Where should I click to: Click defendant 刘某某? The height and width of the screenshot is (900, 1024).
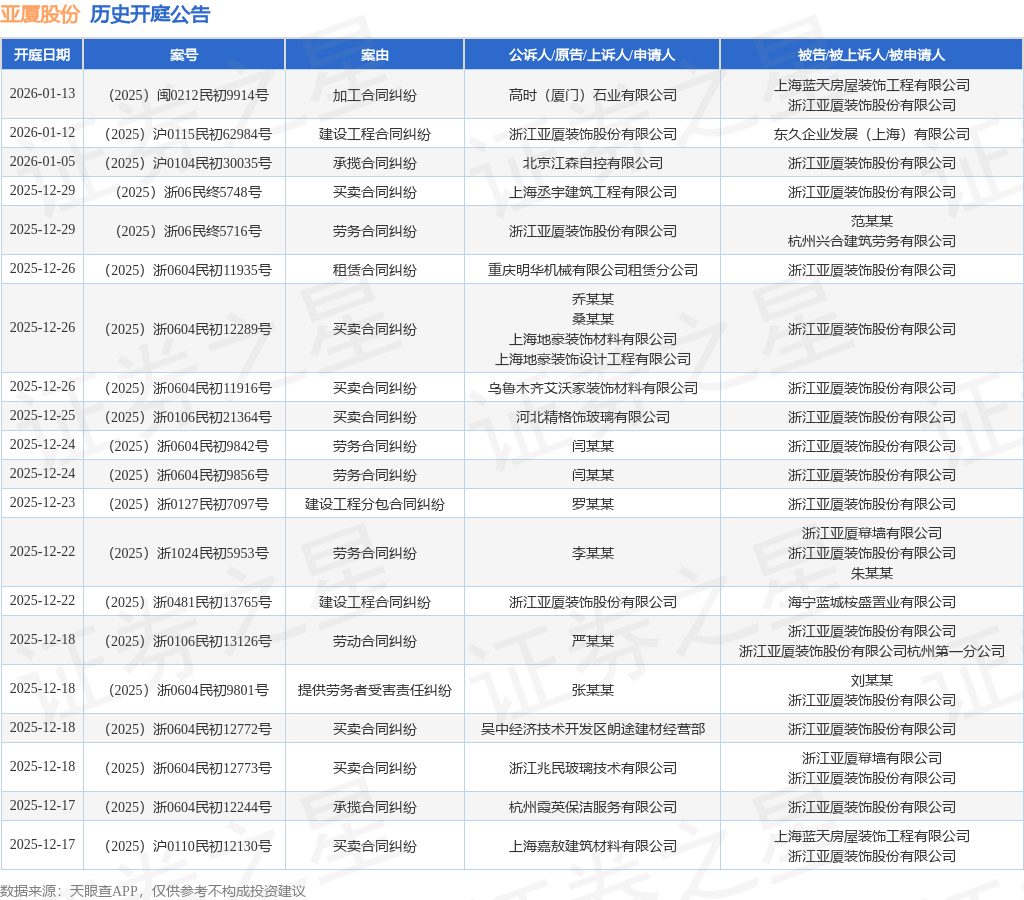pyautogui.click(x=871, y=680)
